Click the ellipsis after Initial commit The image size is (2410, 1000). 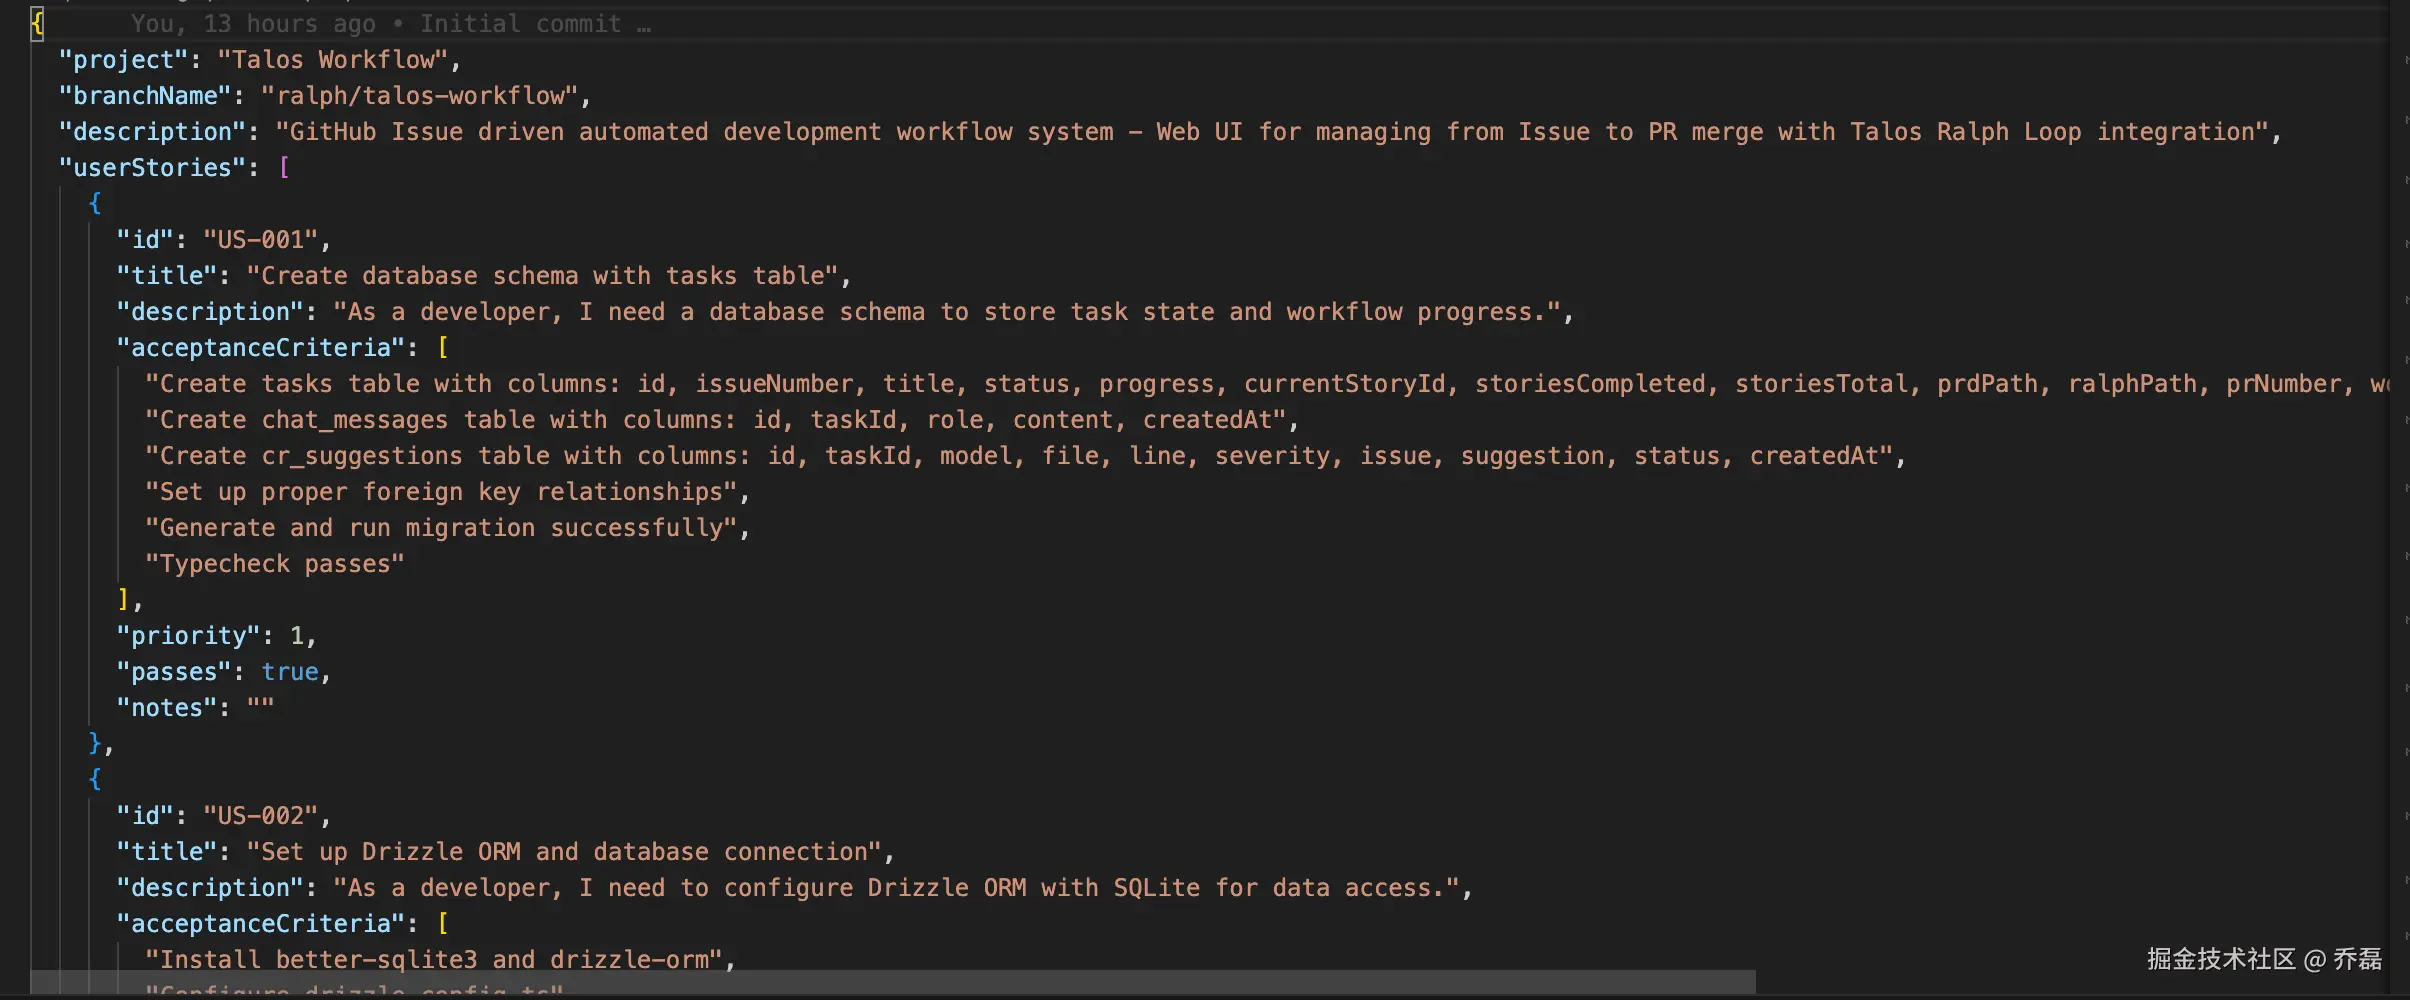(644, 25)
